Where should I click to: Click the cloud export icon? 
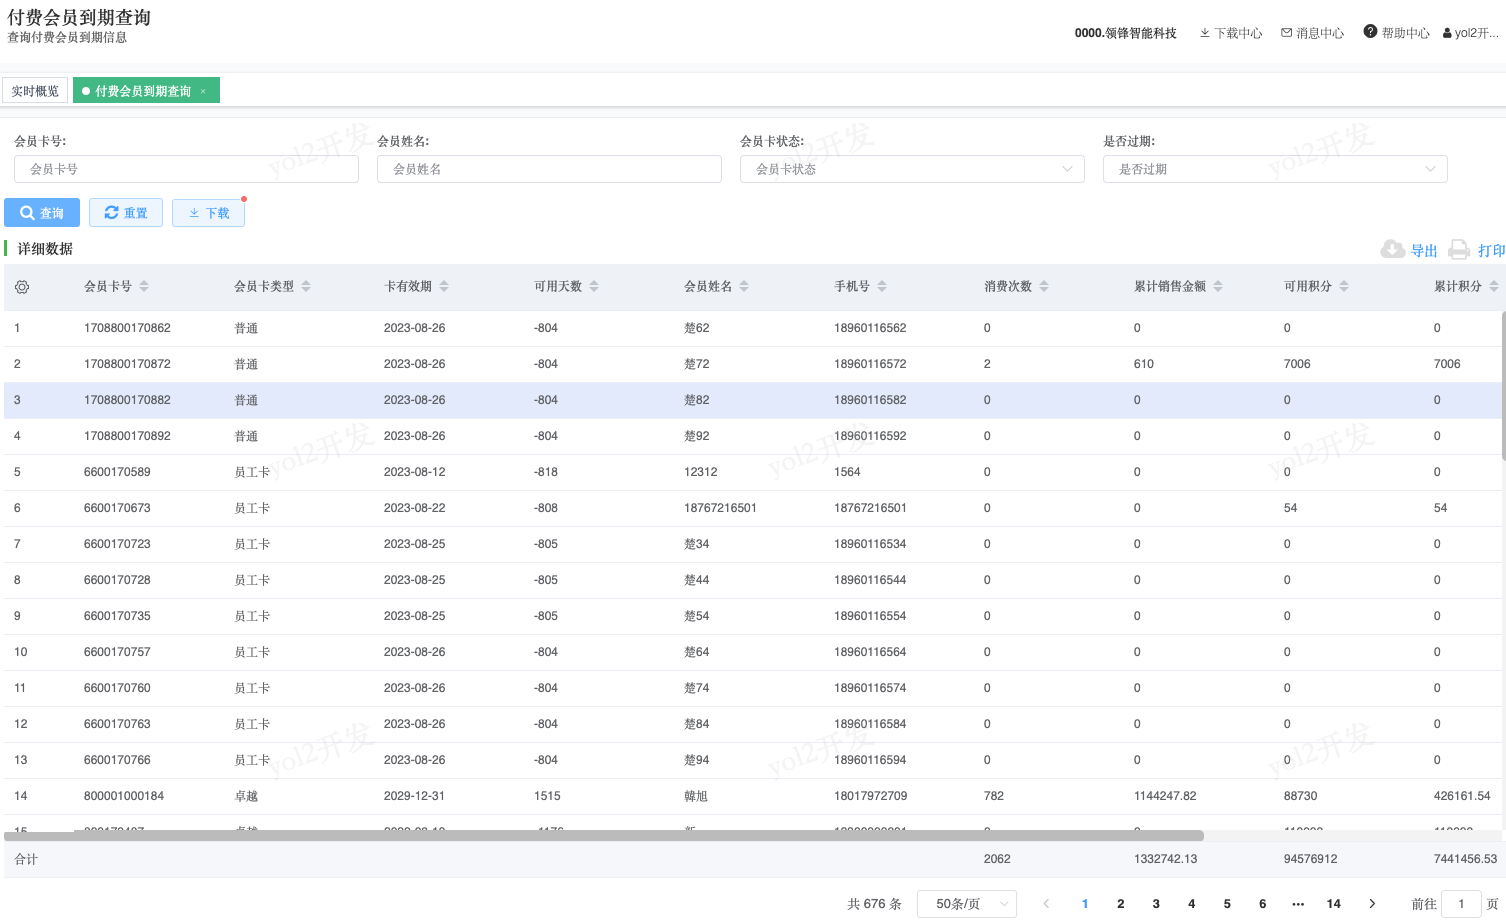point(1392,250)
